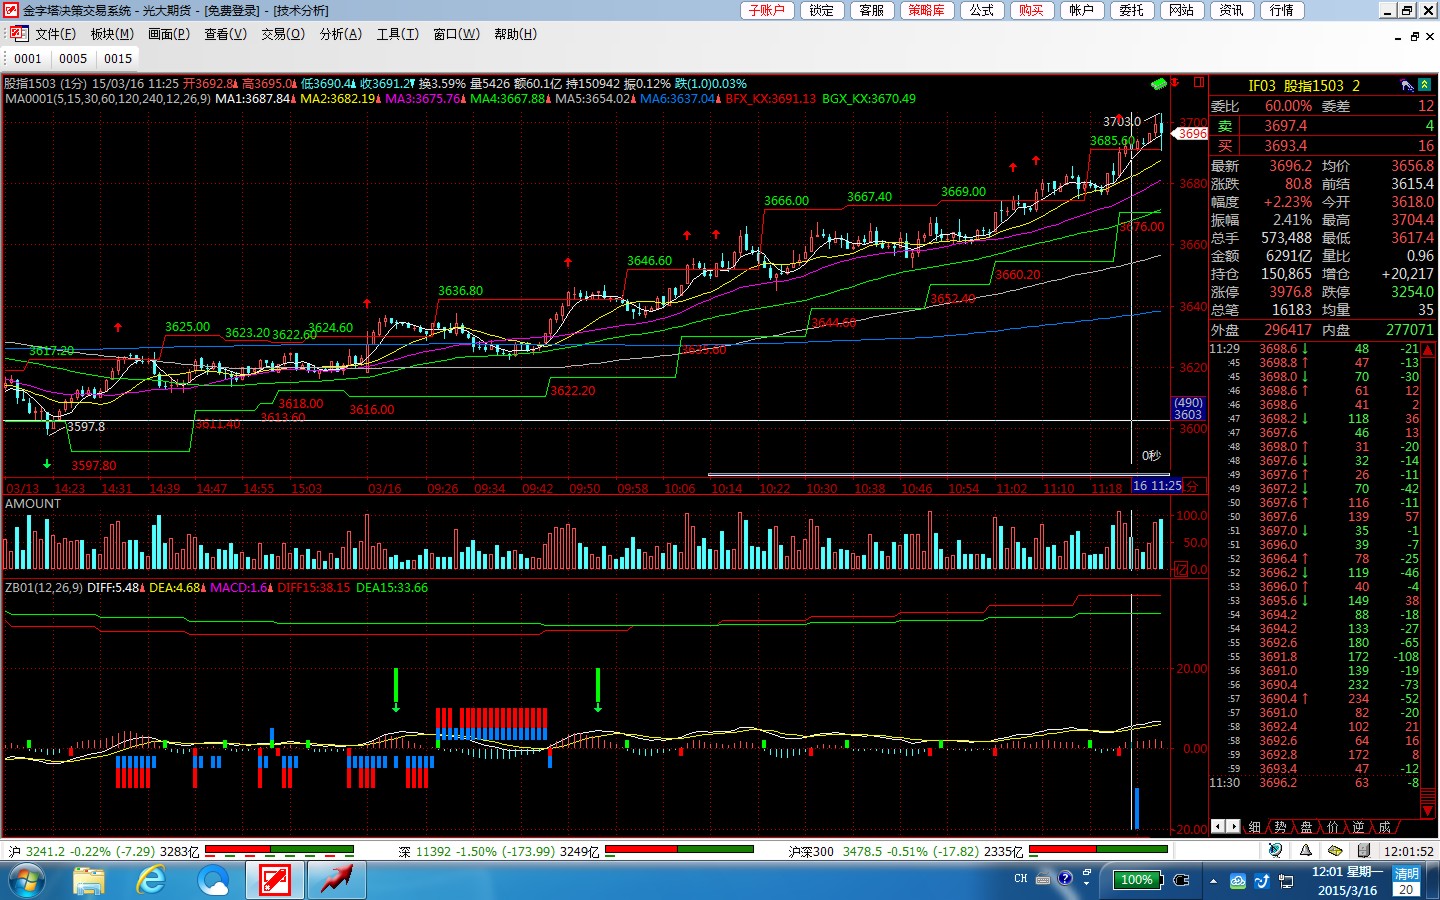Image resolution: width=1440 pixels, height=900 pixels.
Task: Click the red down arrow at tick list bottom
Action: point(1428,813)
